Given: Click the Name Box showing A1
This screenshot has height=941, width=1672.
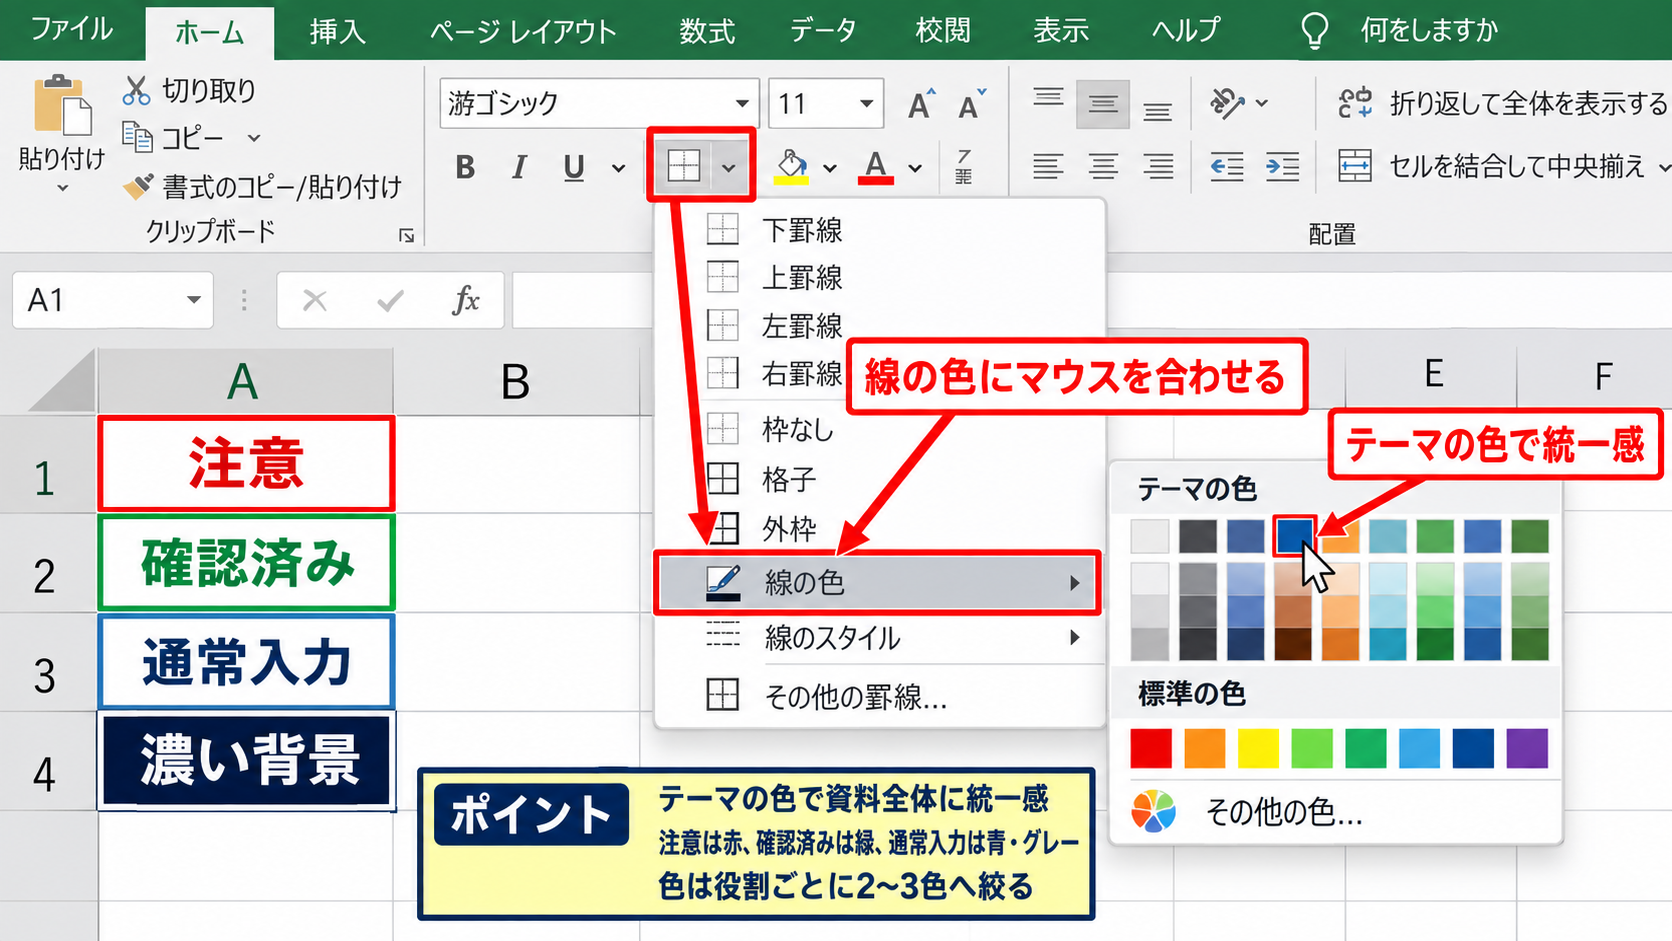Looking at the screenshot, I should [x=112, y=300].
